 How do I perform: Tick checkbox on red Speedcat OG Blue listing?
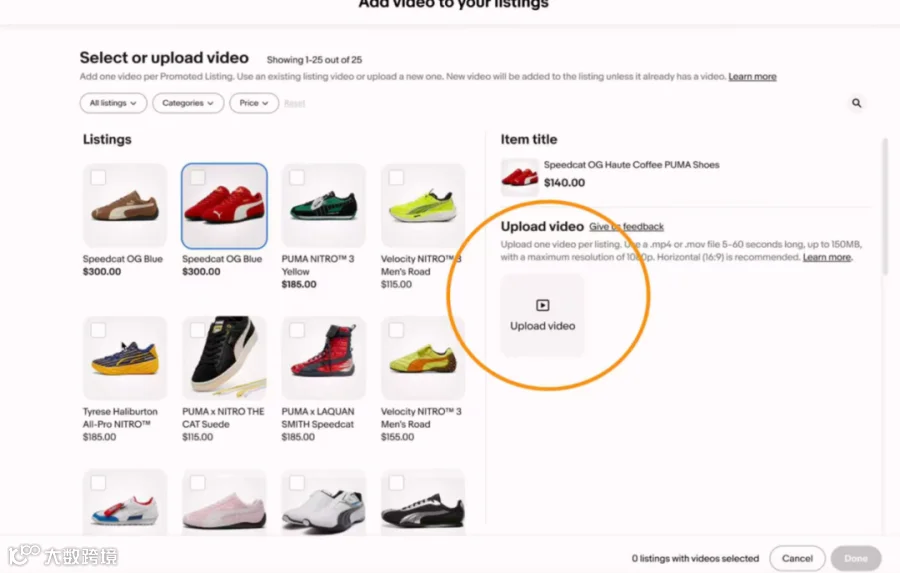(197, 177)
